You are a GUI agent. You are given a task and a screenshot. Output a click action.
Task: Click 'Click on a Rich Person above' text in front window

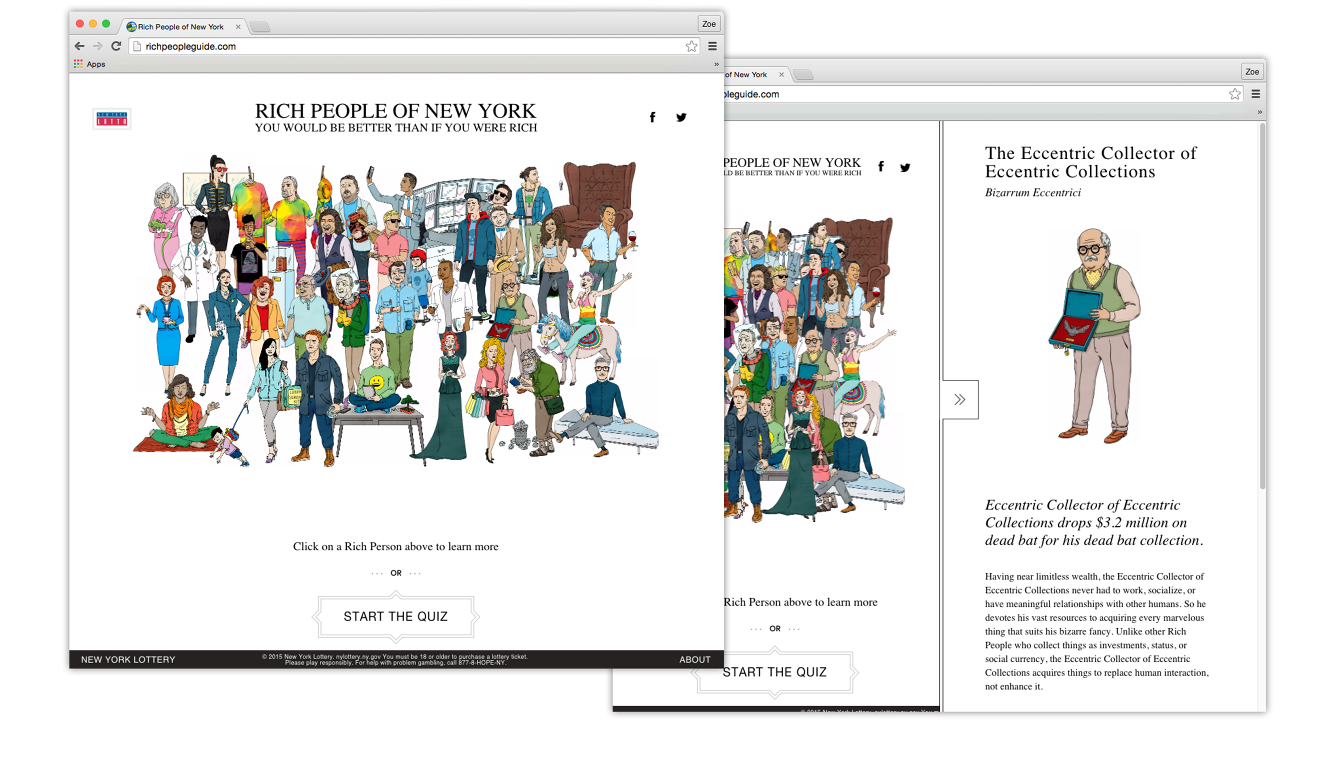click(396, 547)
